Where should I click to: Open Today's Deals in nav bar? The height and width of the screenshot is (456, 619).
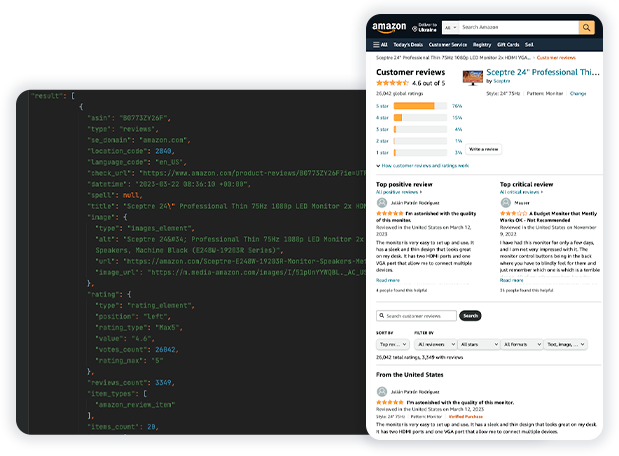pos(408,45)
